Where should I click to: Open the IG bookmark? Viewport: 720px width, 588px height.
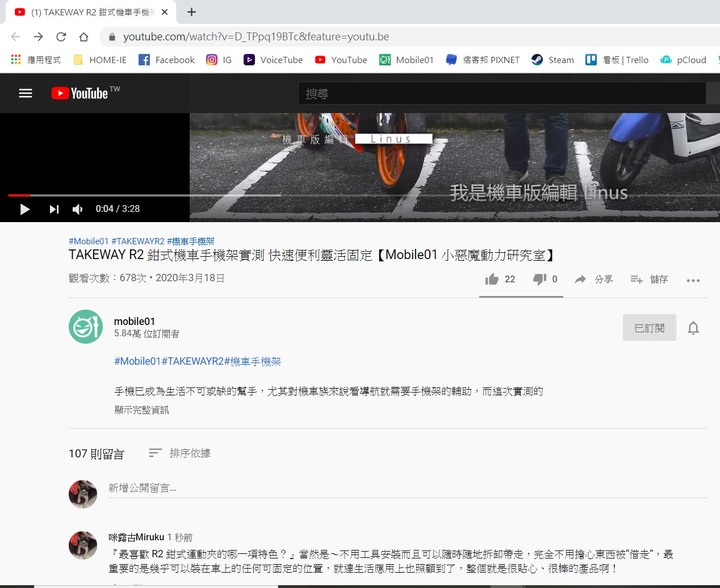(219, 60)
